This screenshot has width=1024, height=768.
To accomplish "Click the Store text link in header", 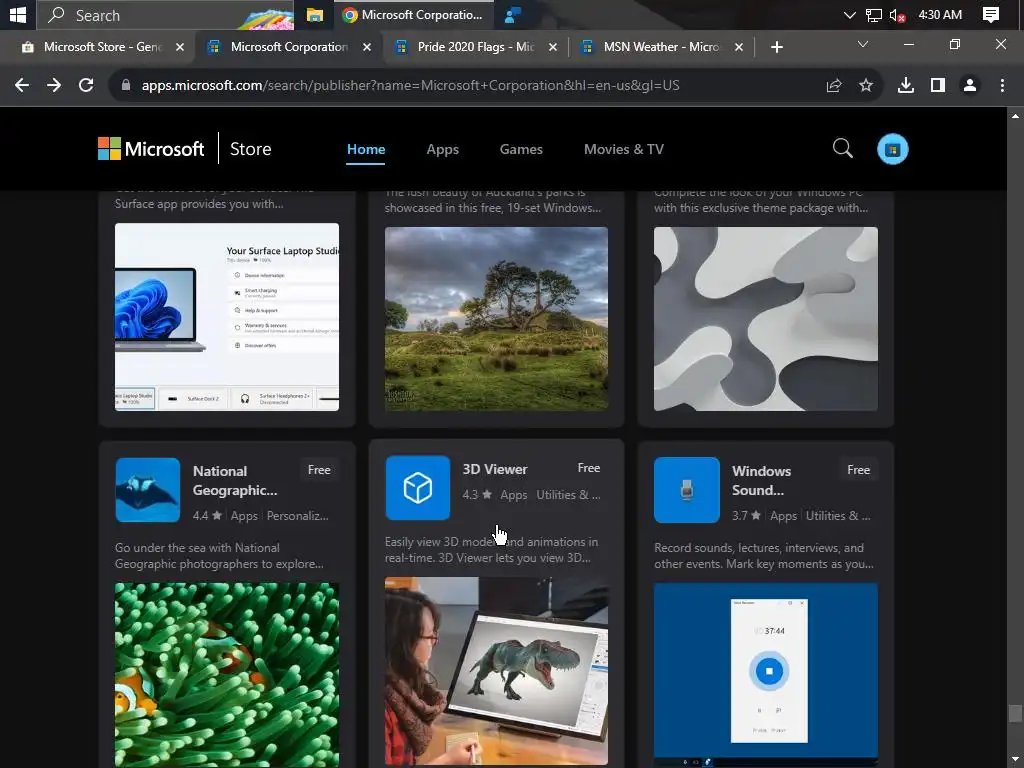I will tap(250, 149).
